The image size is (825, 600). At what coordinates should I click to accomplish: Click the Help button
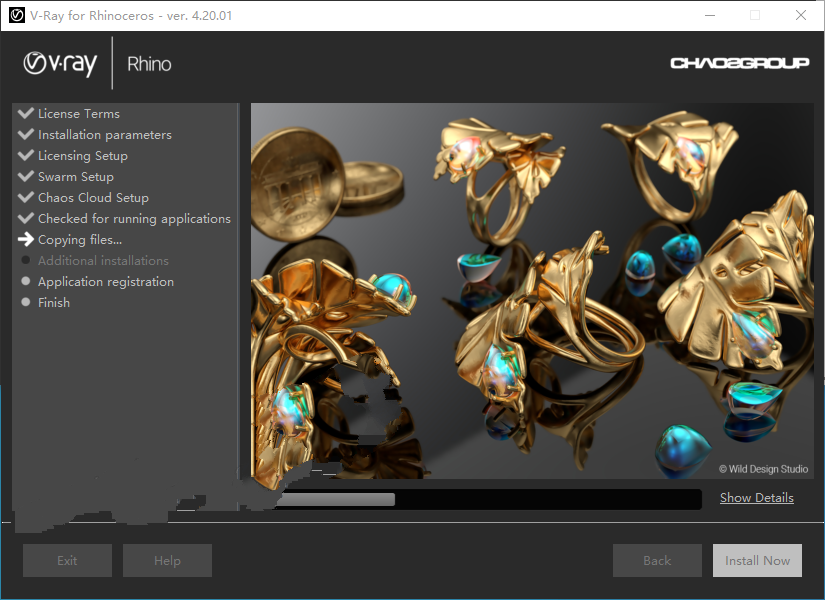(x=167, y=561)
